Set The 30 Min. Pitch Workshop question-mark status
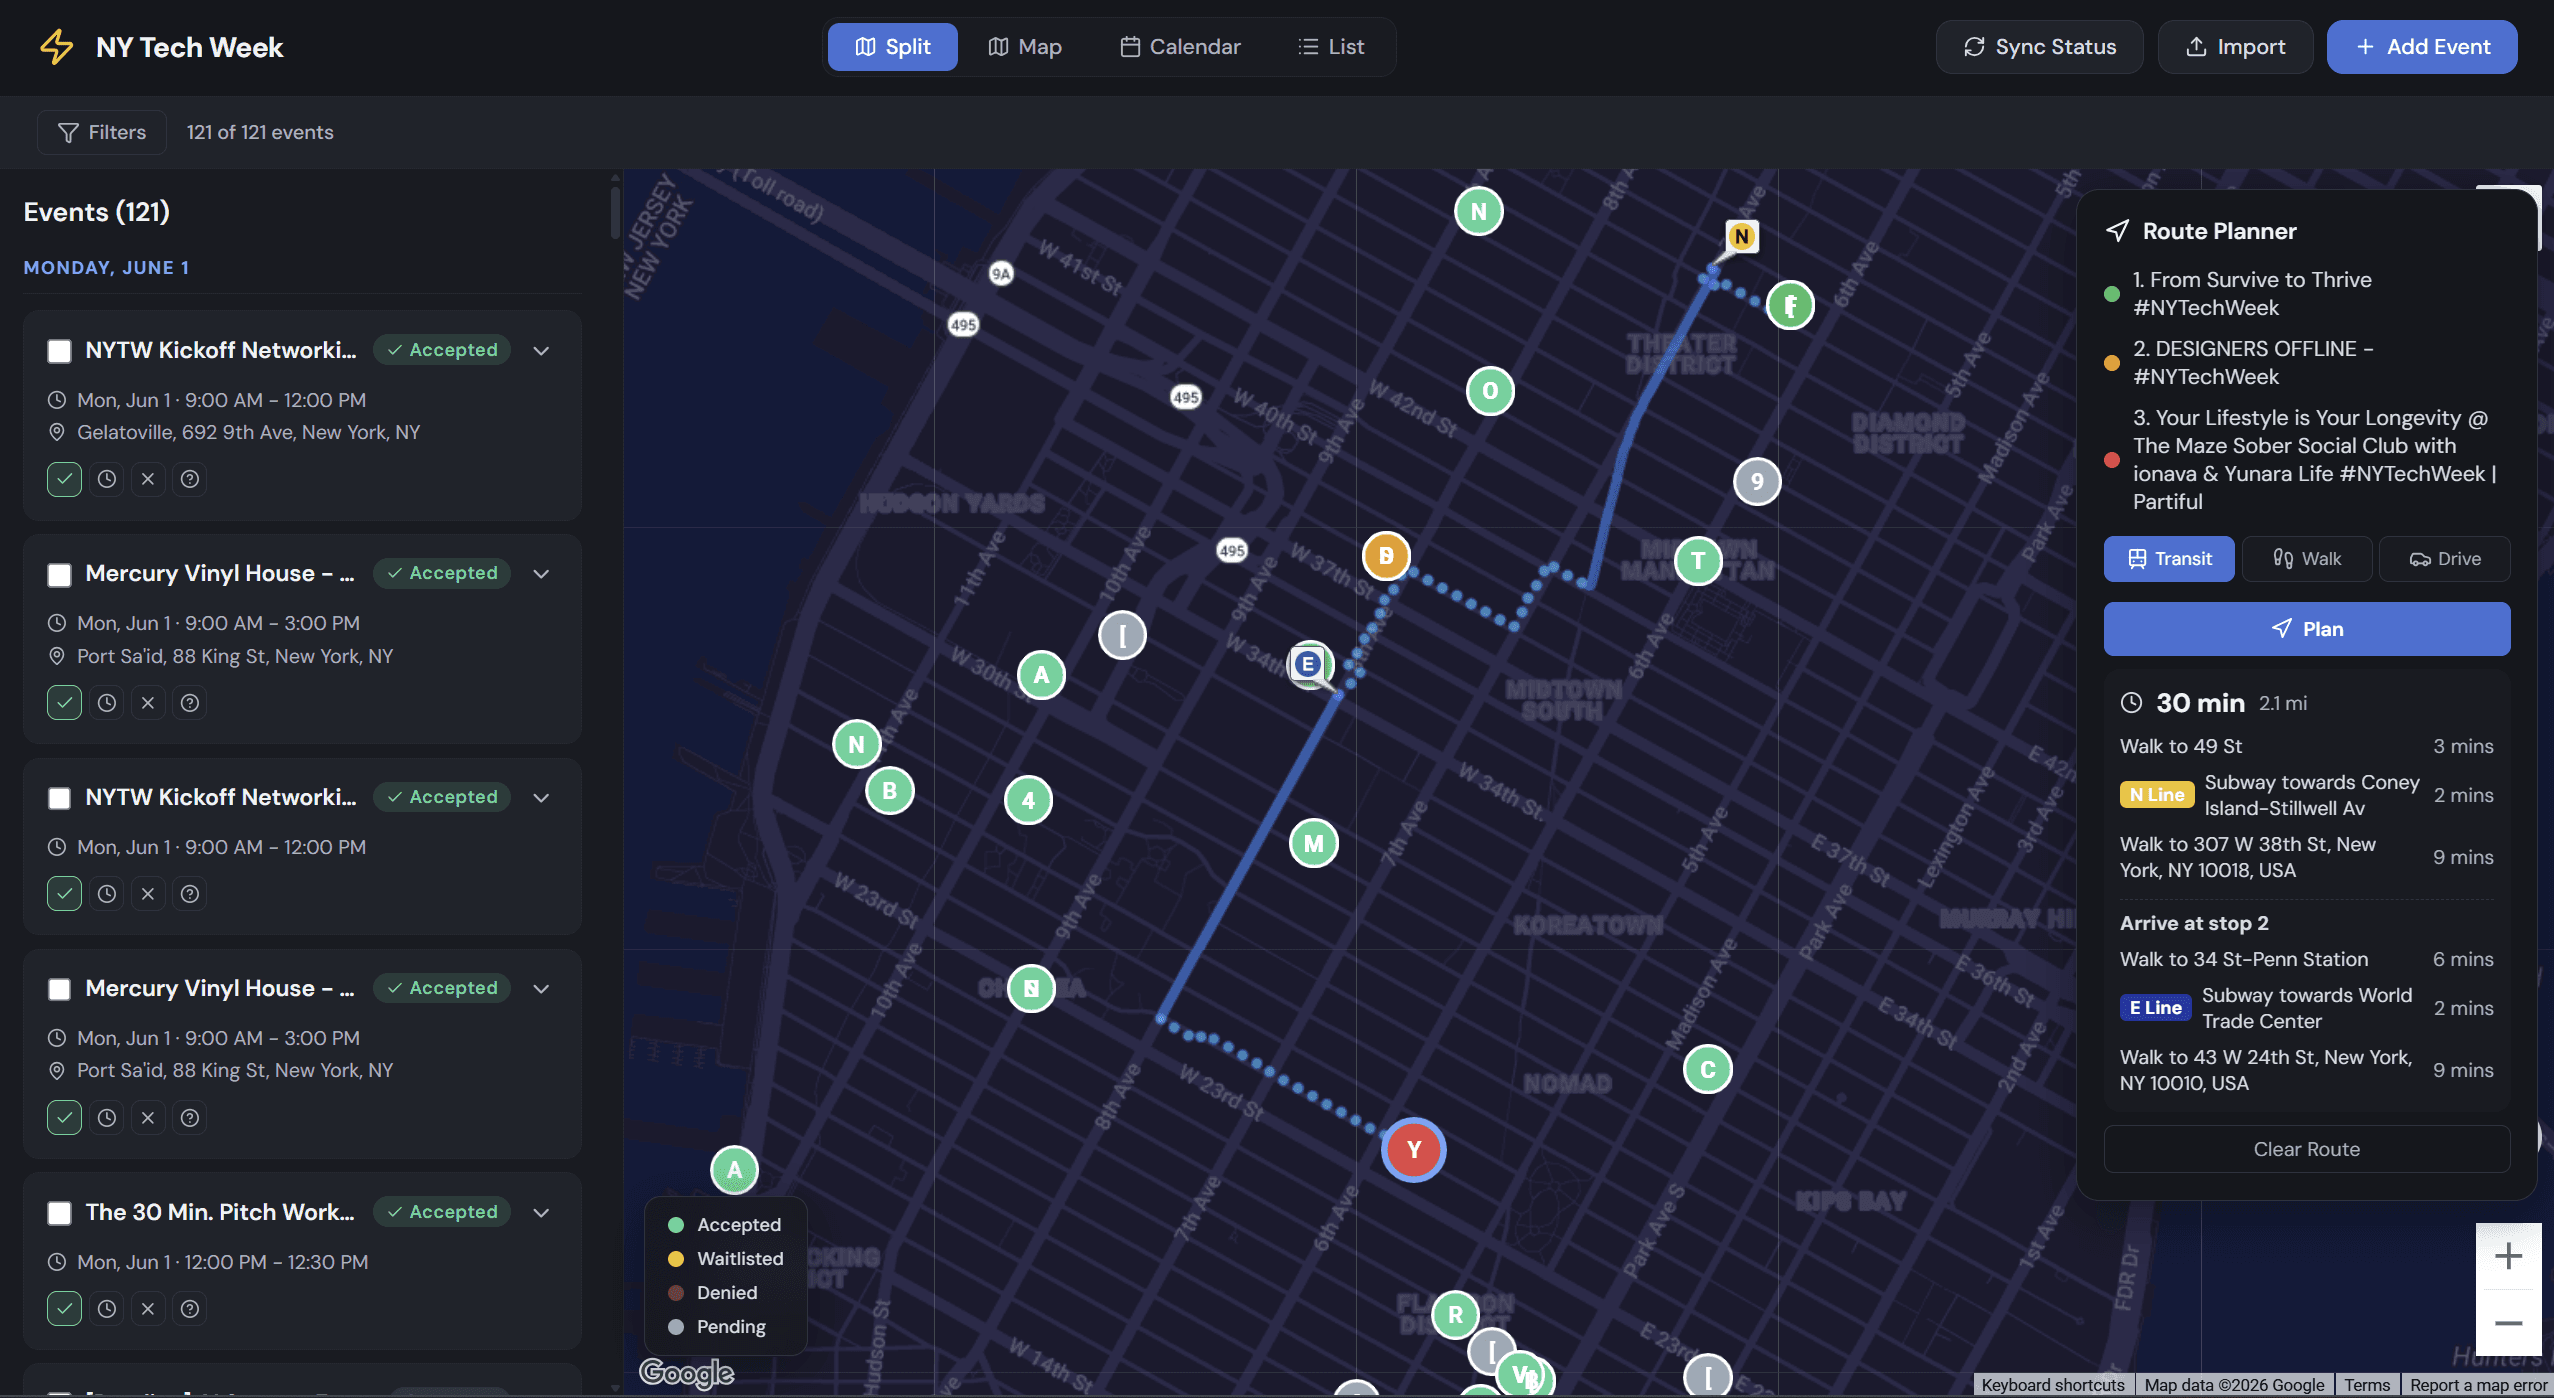The image size is (2554, 1398). 190,1309
